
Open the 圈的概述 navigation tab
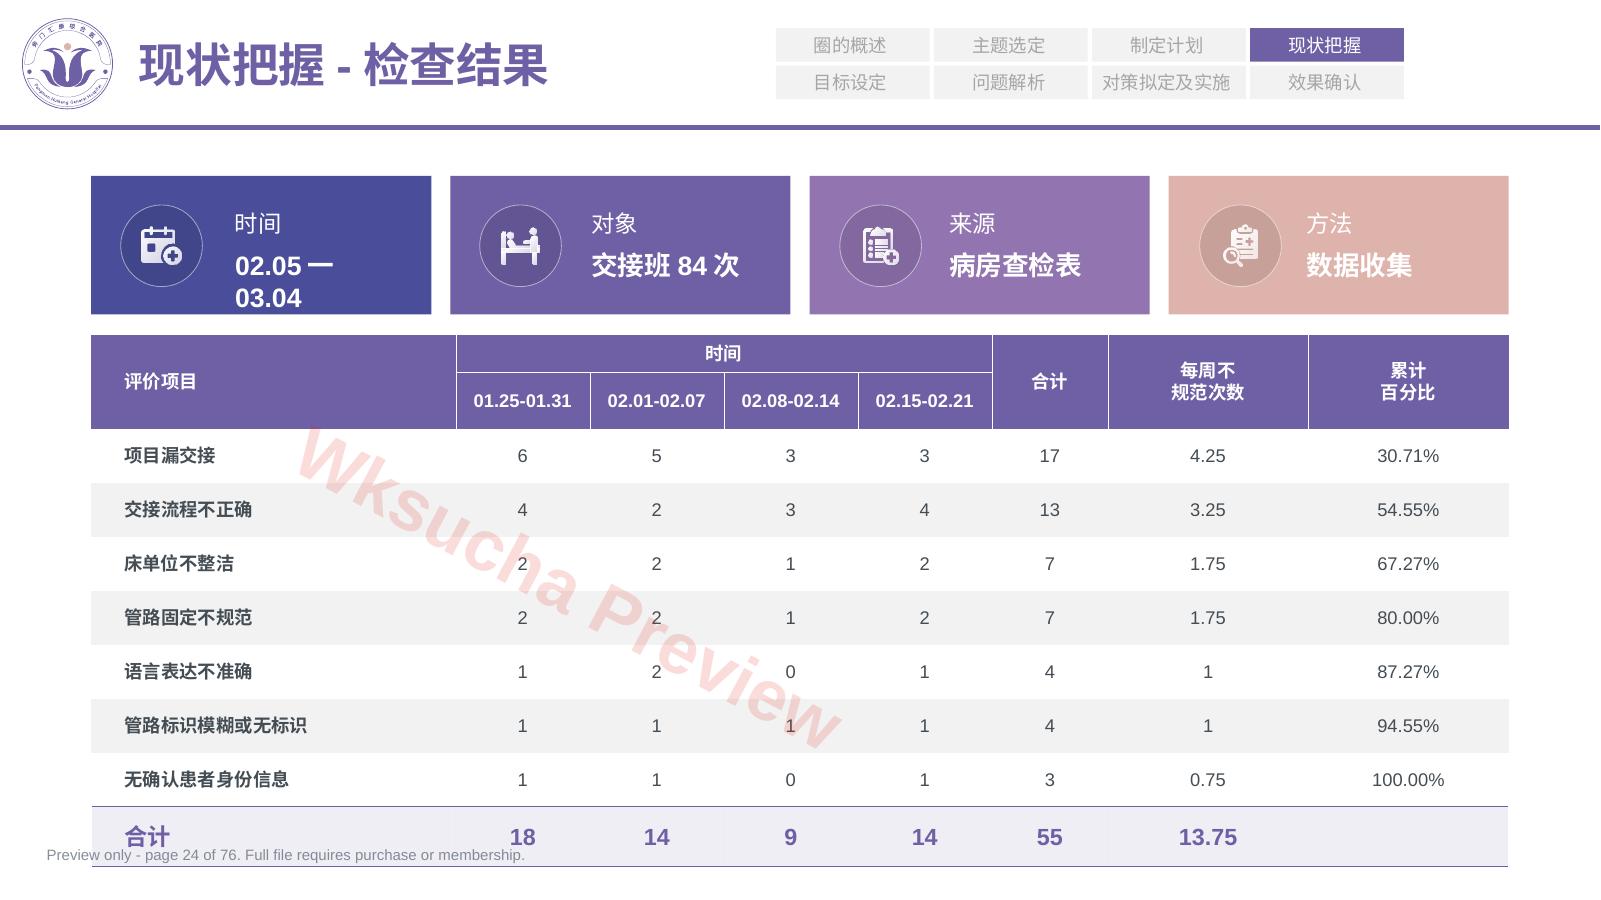point(852,45)
